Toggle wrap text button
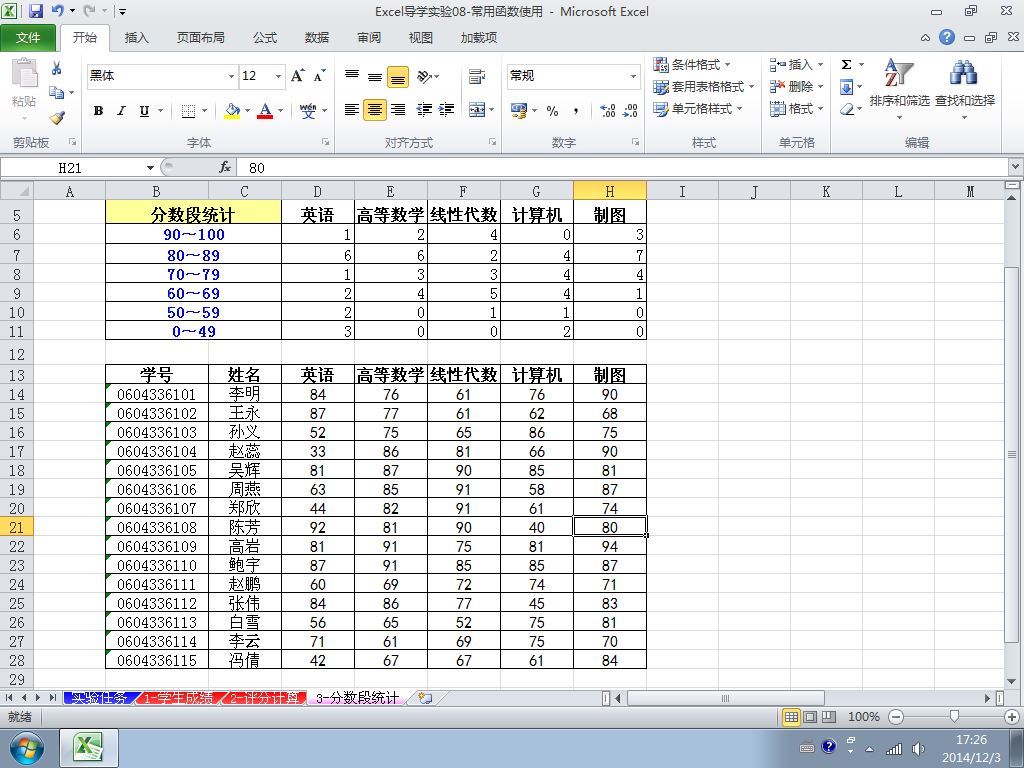1024x768 pixels. (x=477, y=76)
